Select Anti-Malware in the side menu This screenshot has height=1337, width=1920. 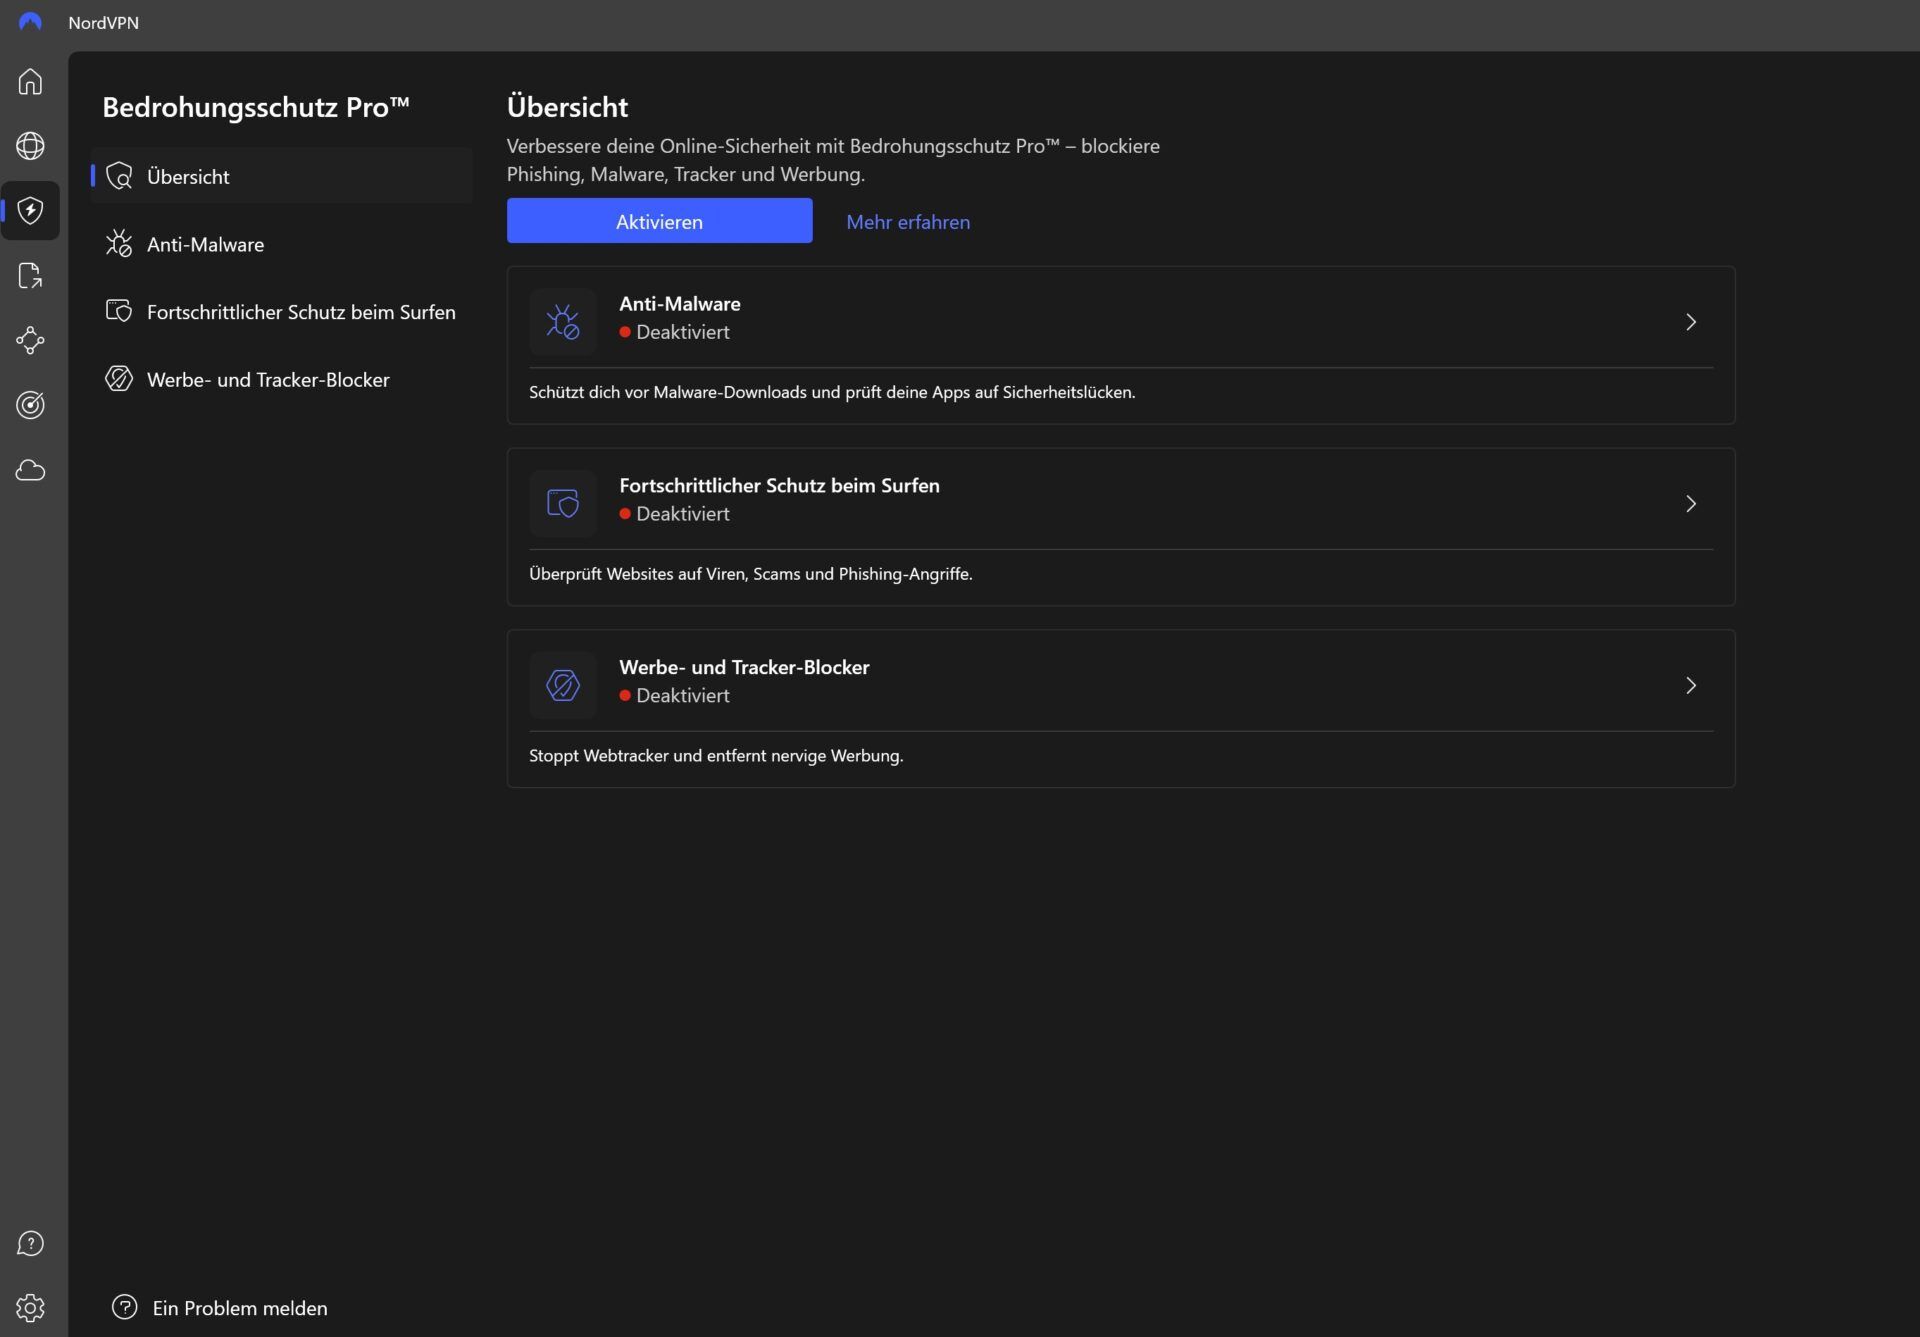click(x=281, y=244)
